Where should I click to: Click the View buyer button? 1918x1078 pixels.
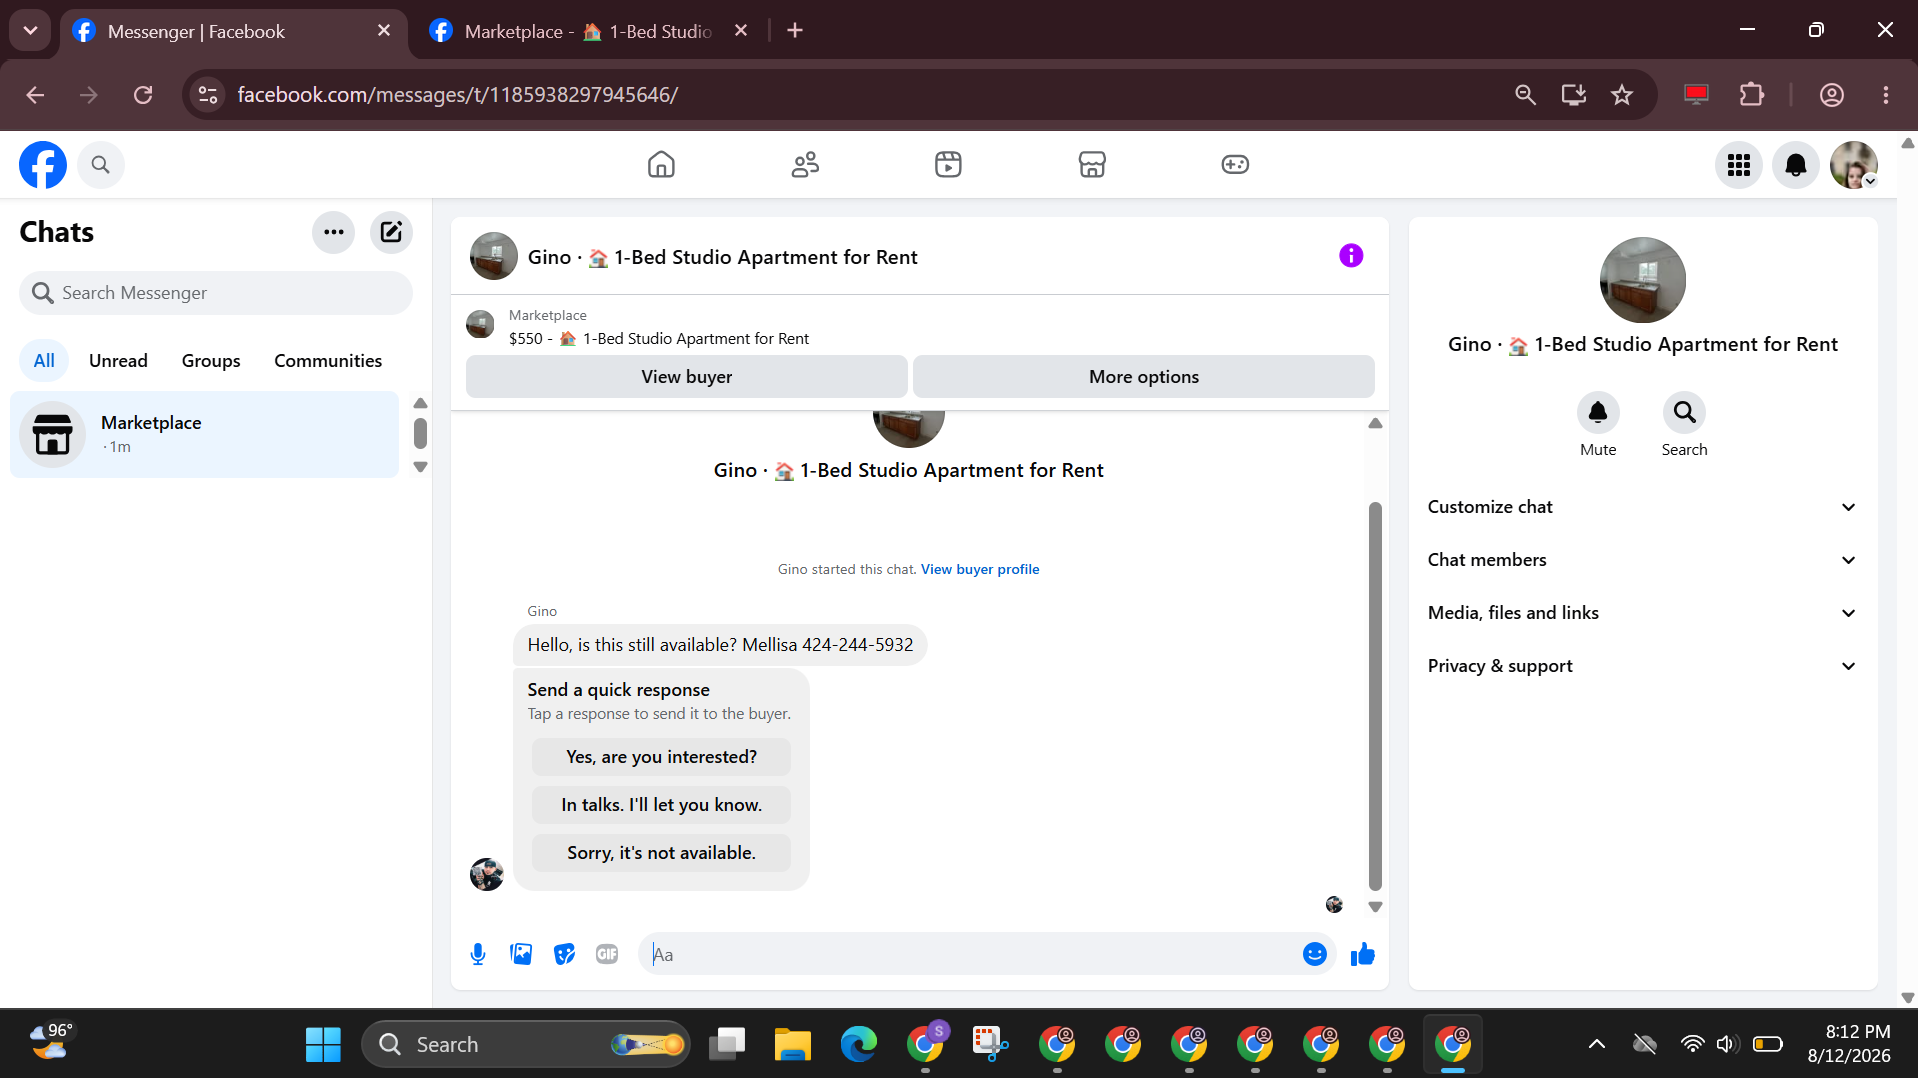point(686,377)
